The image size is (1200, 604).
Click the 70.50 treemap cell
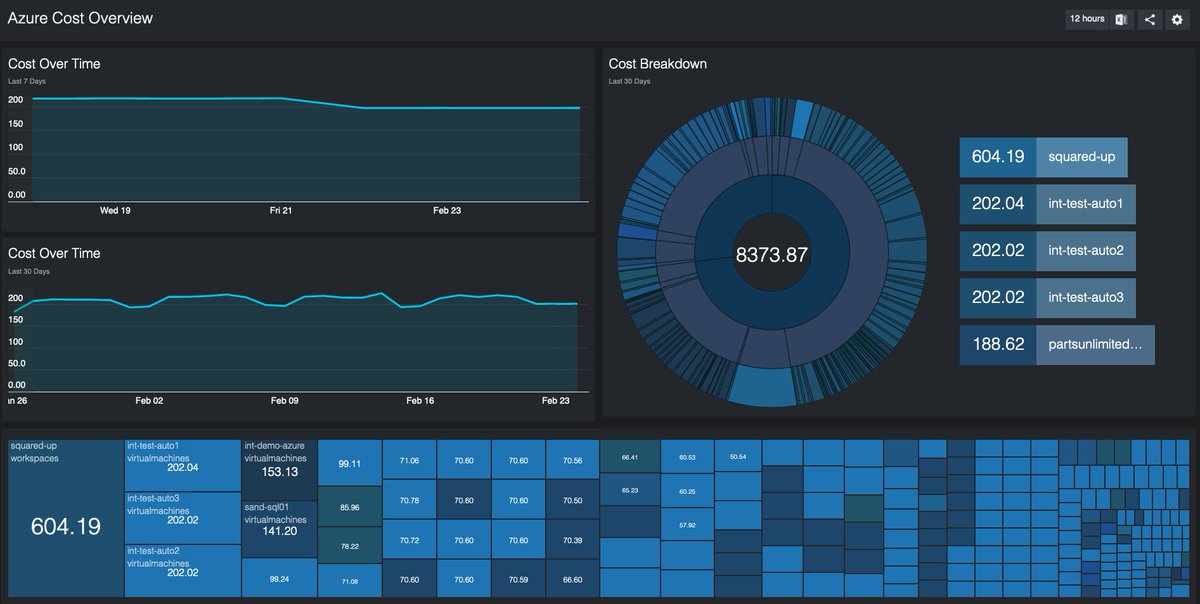572,500
